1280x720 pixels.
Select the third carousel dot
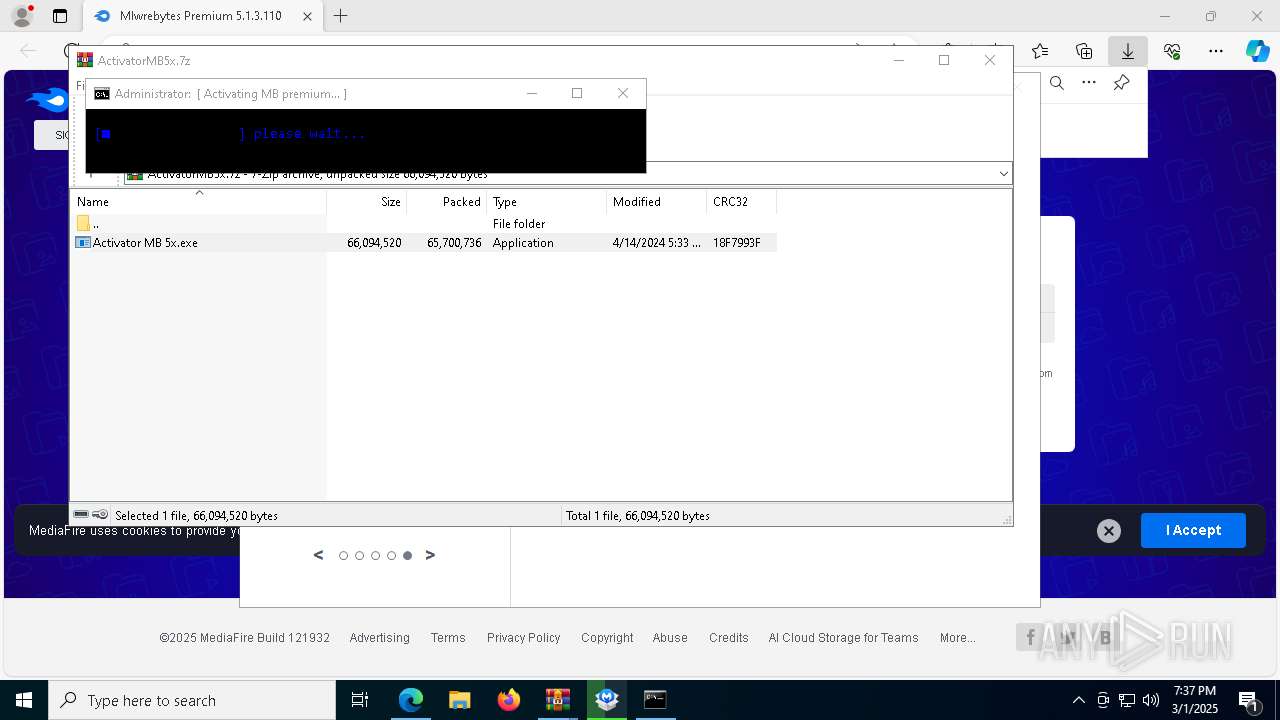[375, 556]
